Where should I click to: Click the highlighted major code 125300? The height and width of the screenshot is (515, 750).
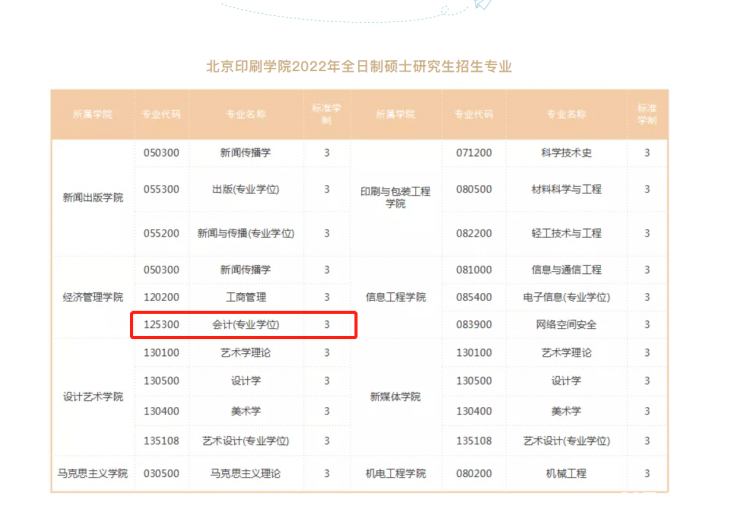[x=162, y=325]
